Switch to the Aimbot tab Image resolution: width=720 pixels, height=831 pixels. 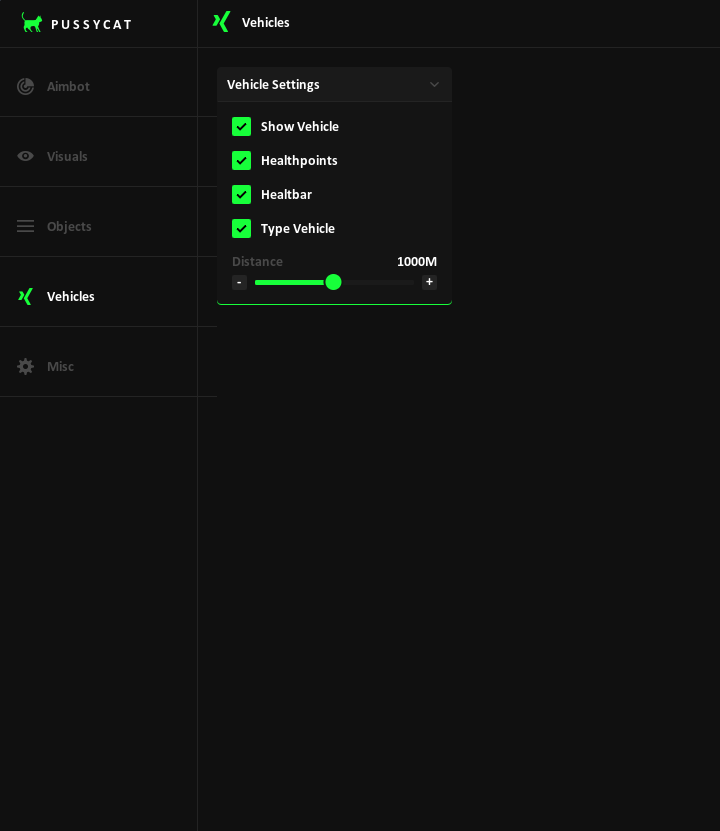click(68, 86)
